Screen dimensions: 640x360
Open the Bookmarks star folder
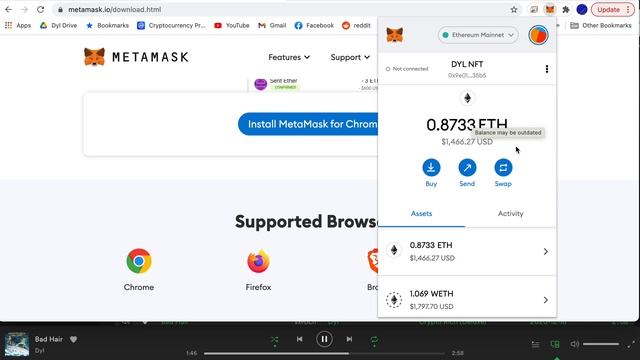click(x=107, y=25)
